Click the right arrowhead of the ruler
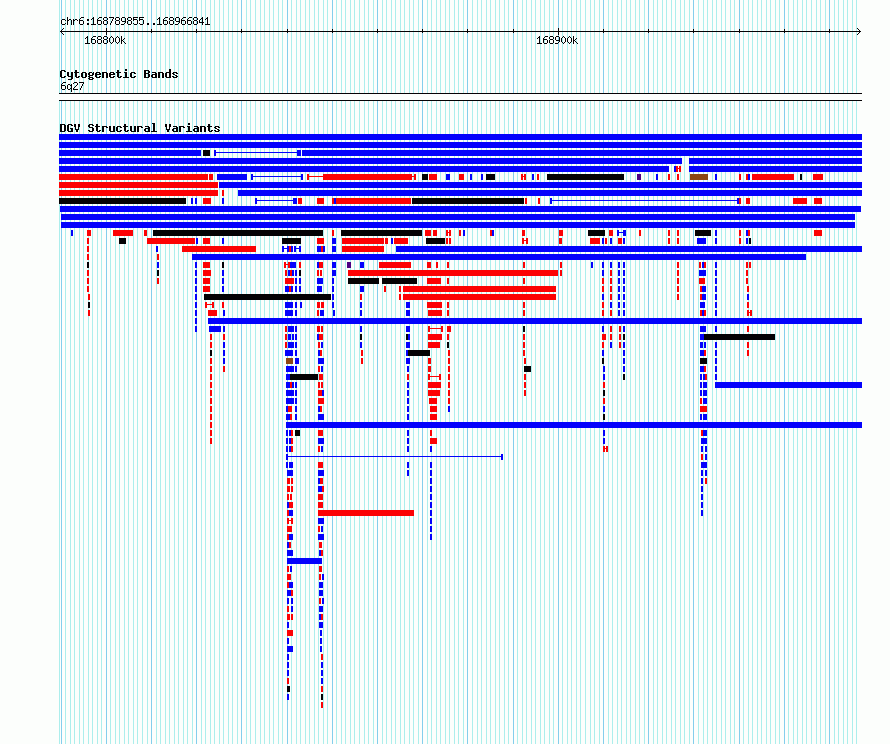This screenshot has height=744, width=890. point(859,32)
